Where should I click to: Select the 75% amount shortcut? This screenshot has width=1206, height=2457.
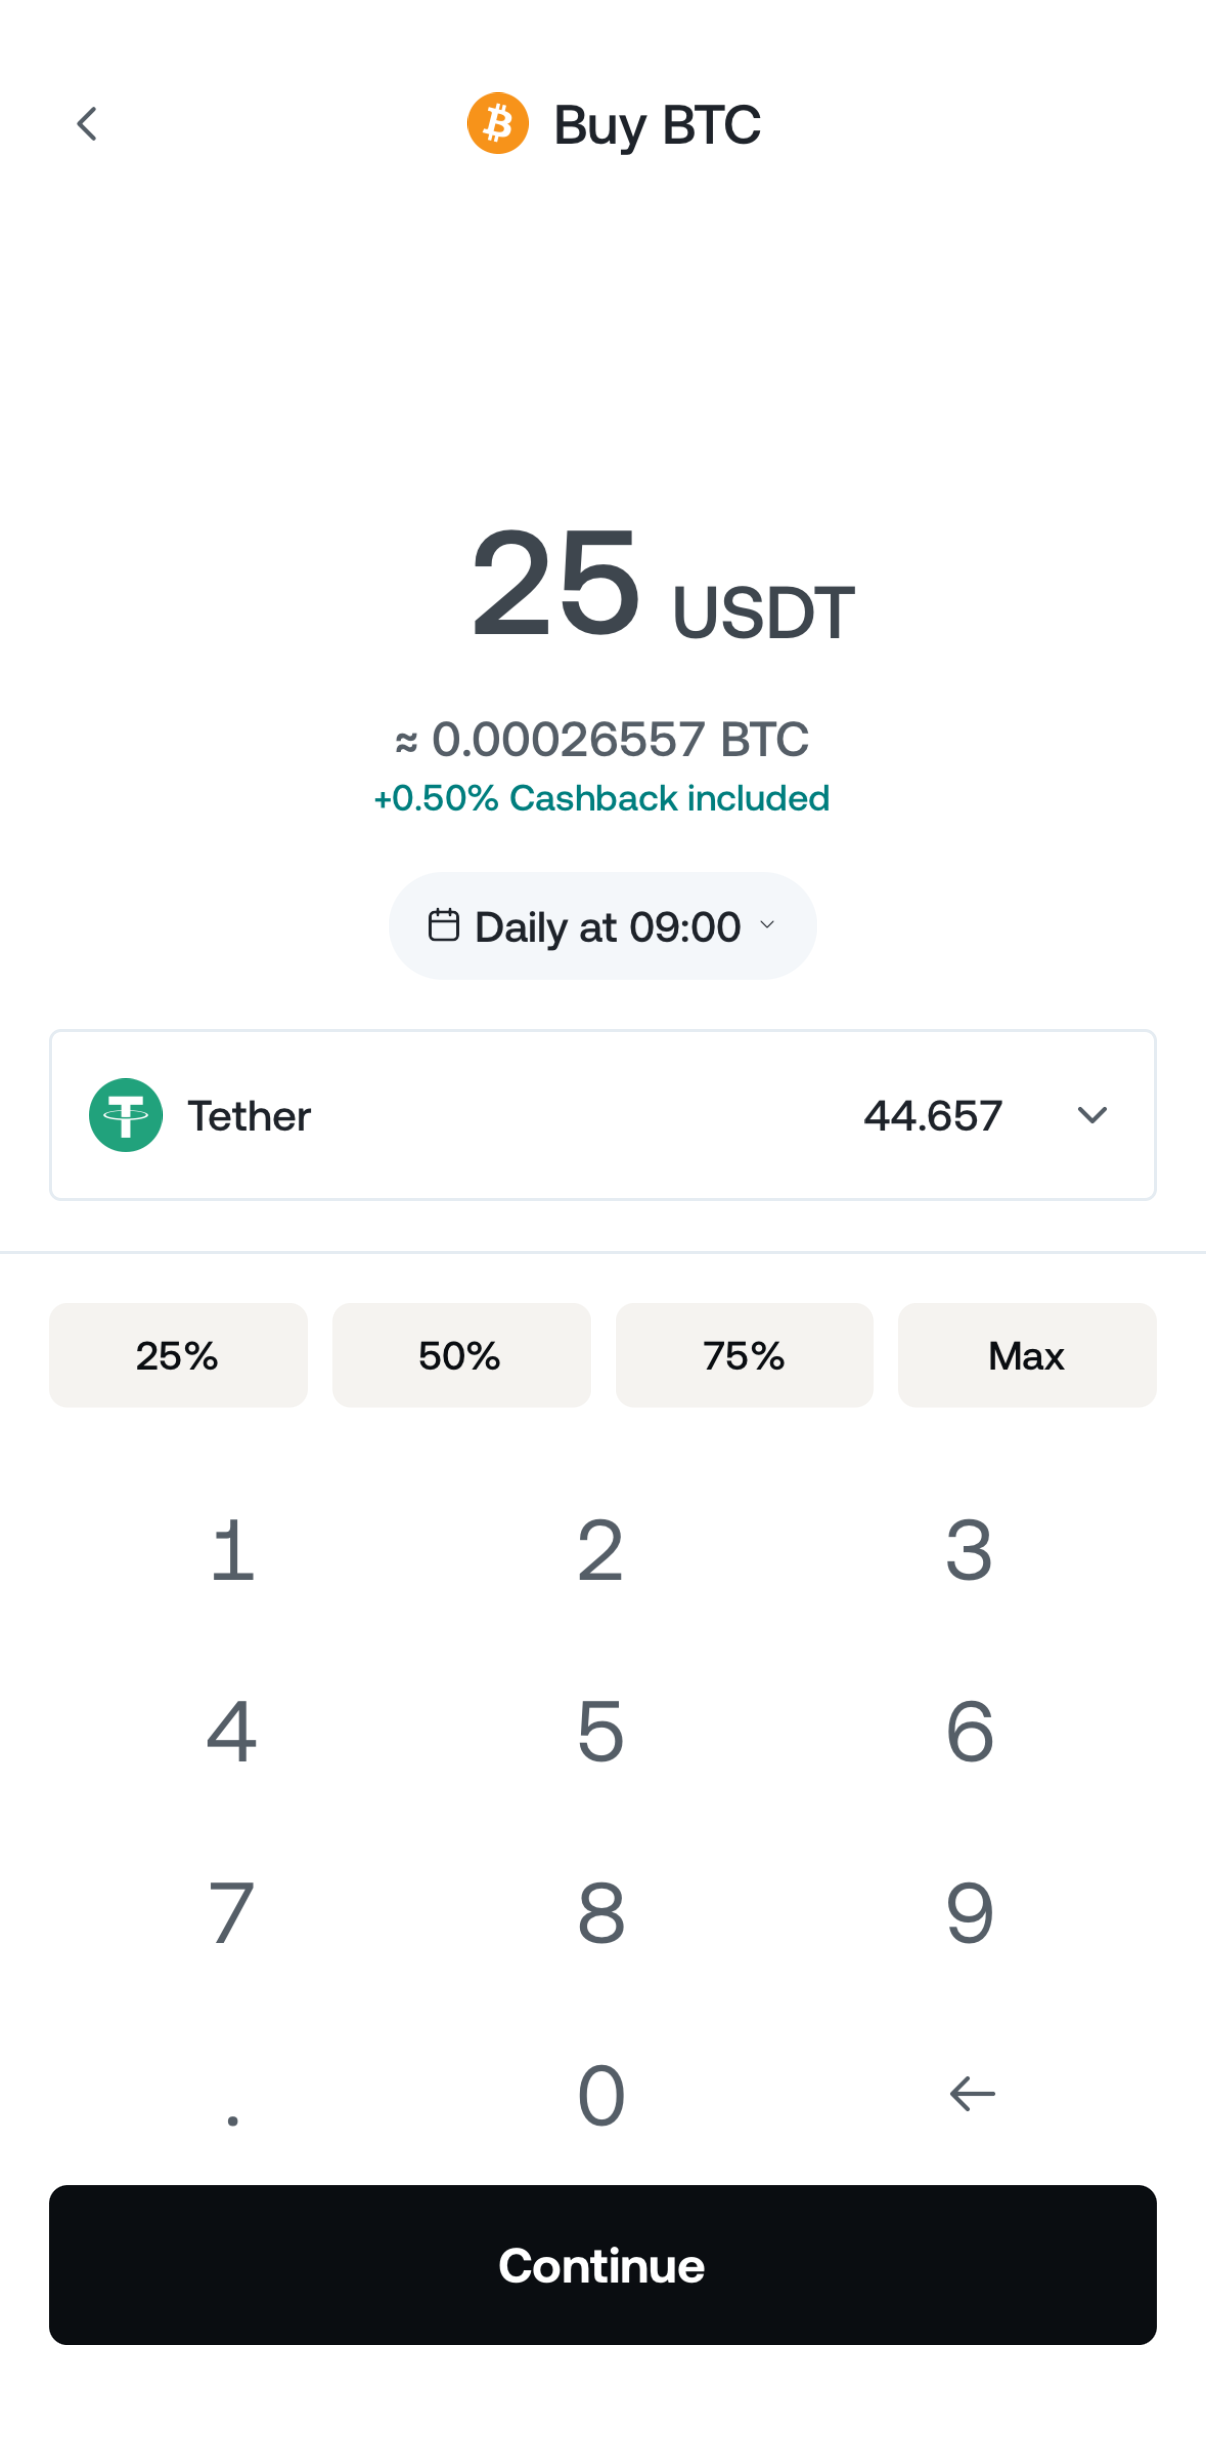click(x=744, y=1355)
